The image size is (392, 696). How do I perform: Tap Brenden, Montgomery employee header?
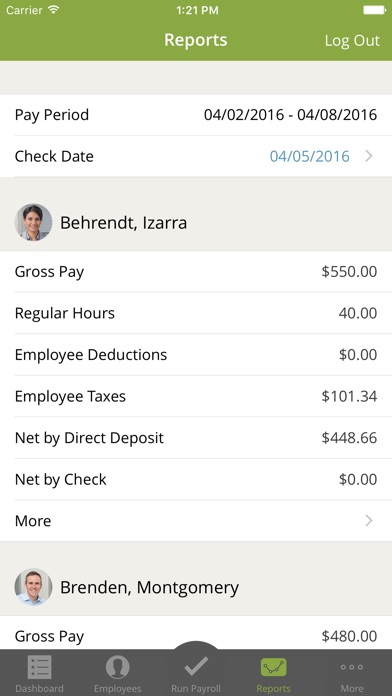[196, 587]
